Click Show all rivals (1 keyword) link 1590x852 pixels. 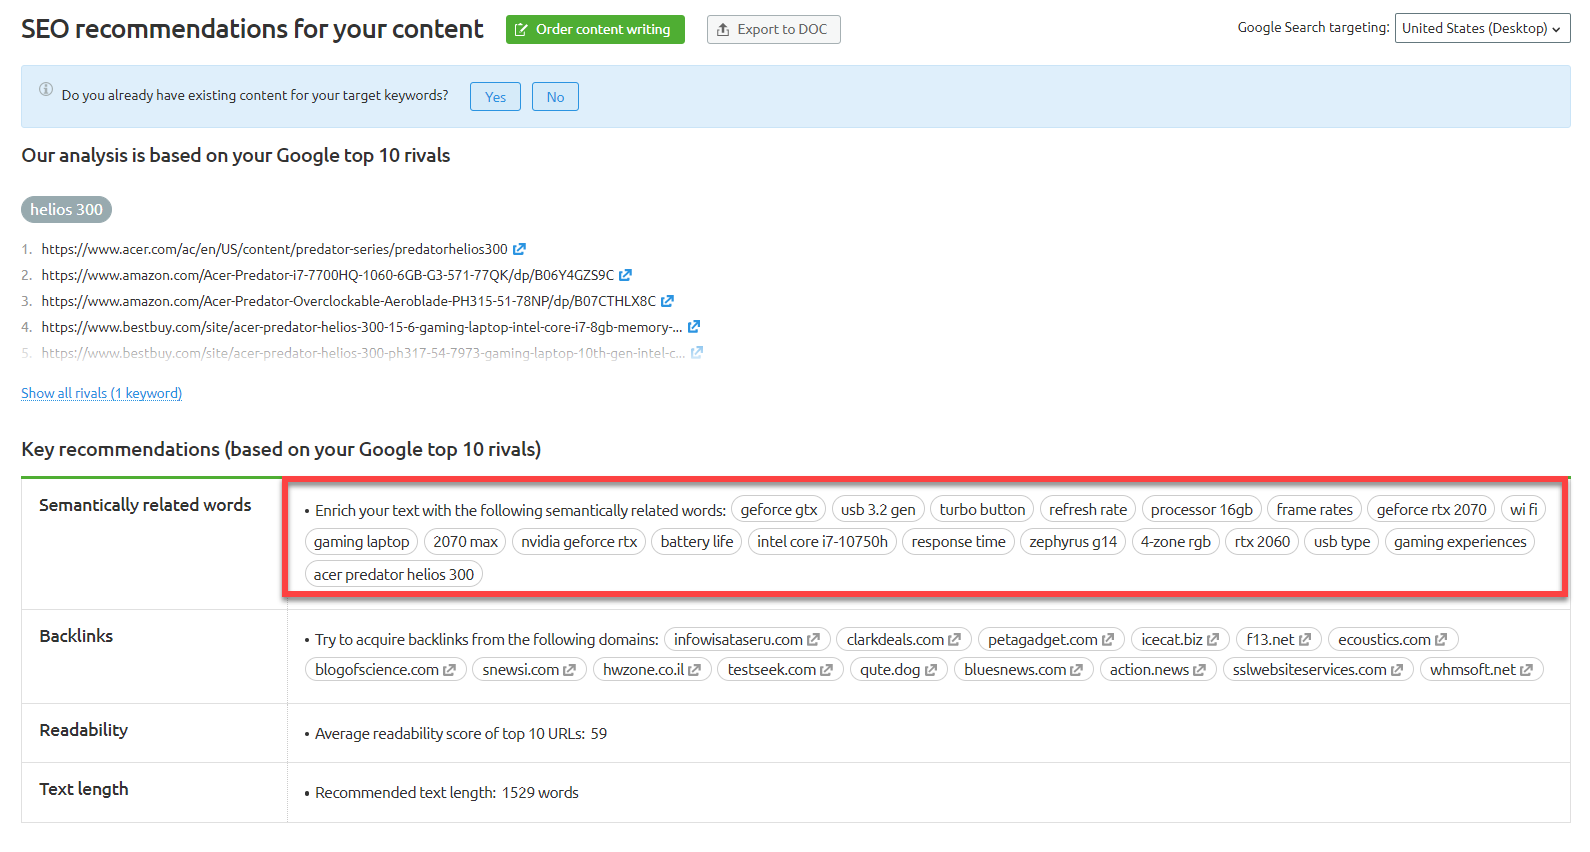102,393
